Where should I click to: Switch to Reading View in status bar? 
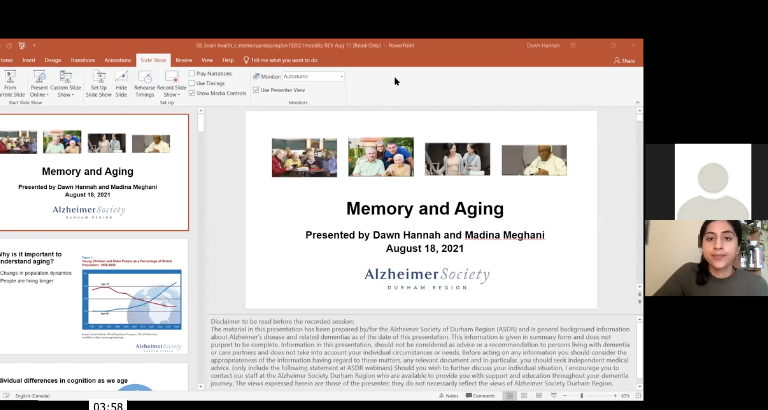pos(537,396)
